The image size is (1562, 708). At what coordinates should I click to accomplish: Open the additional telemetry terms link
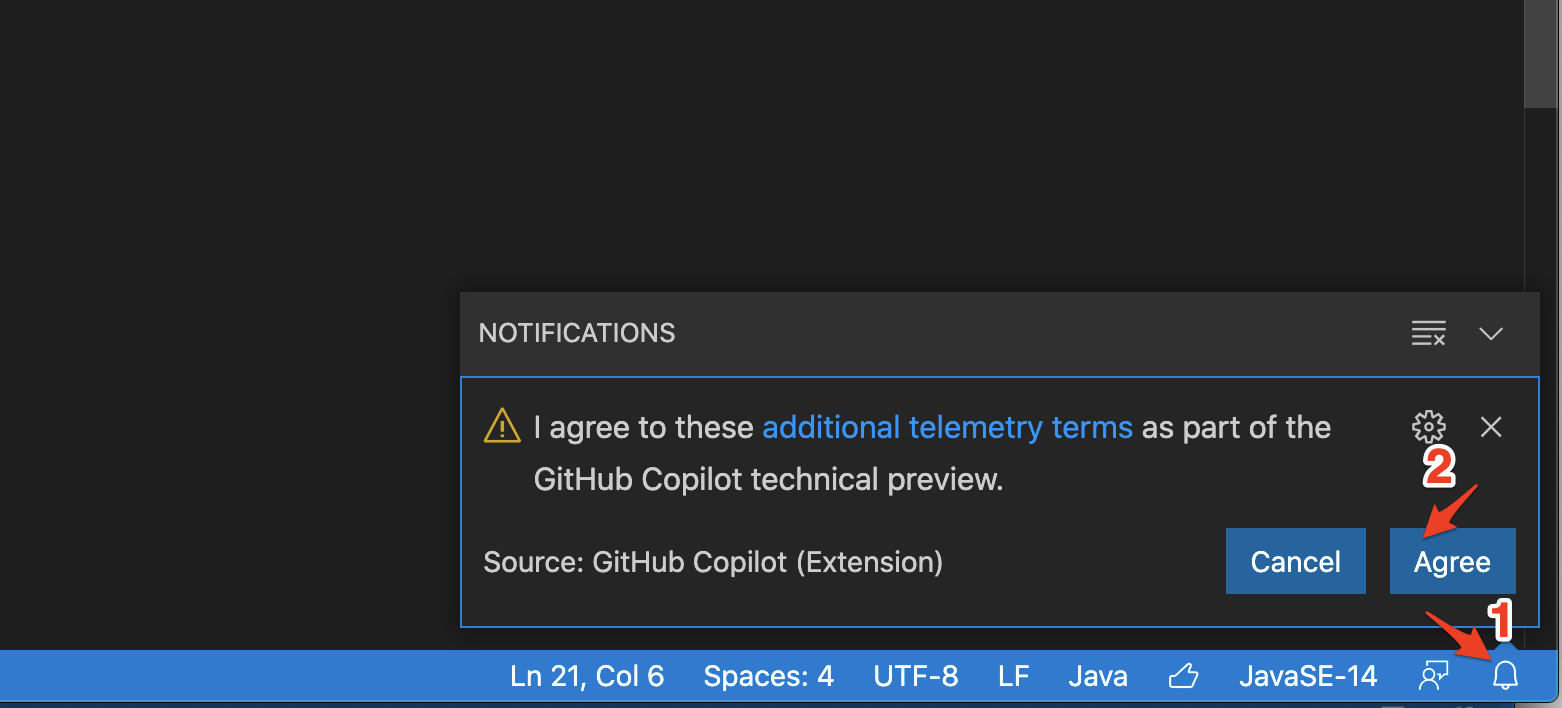tap(947, 427)
